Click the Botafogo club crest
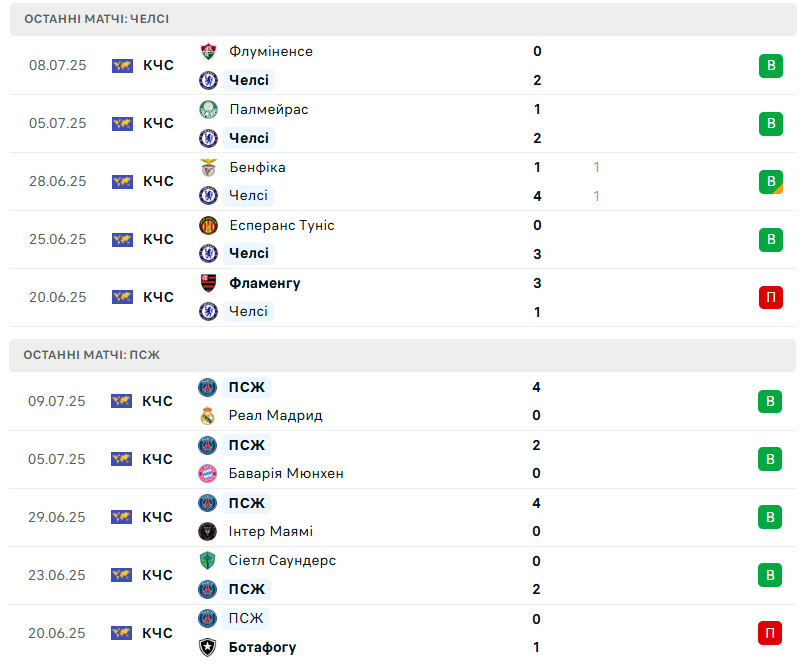Screen dimensions: 808x665 coord(207,647)
